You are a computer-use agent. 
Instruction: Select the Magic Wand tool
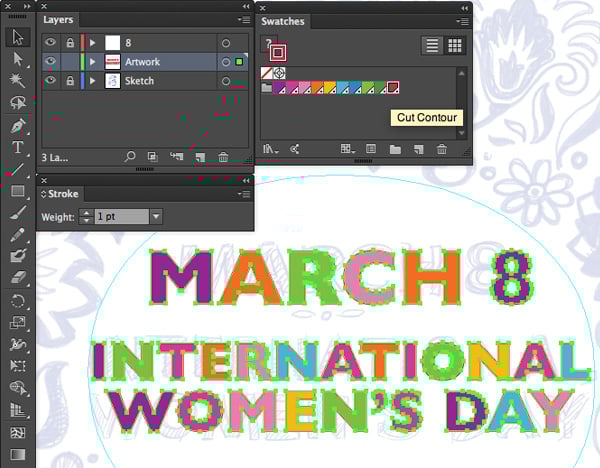coord(18,80)
